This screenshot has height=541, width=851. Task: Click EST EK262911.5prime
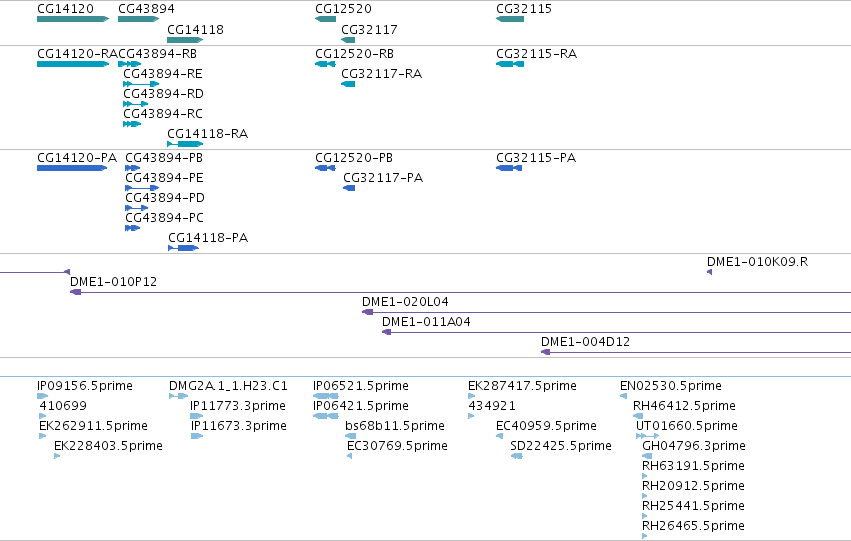coord(42,436)
